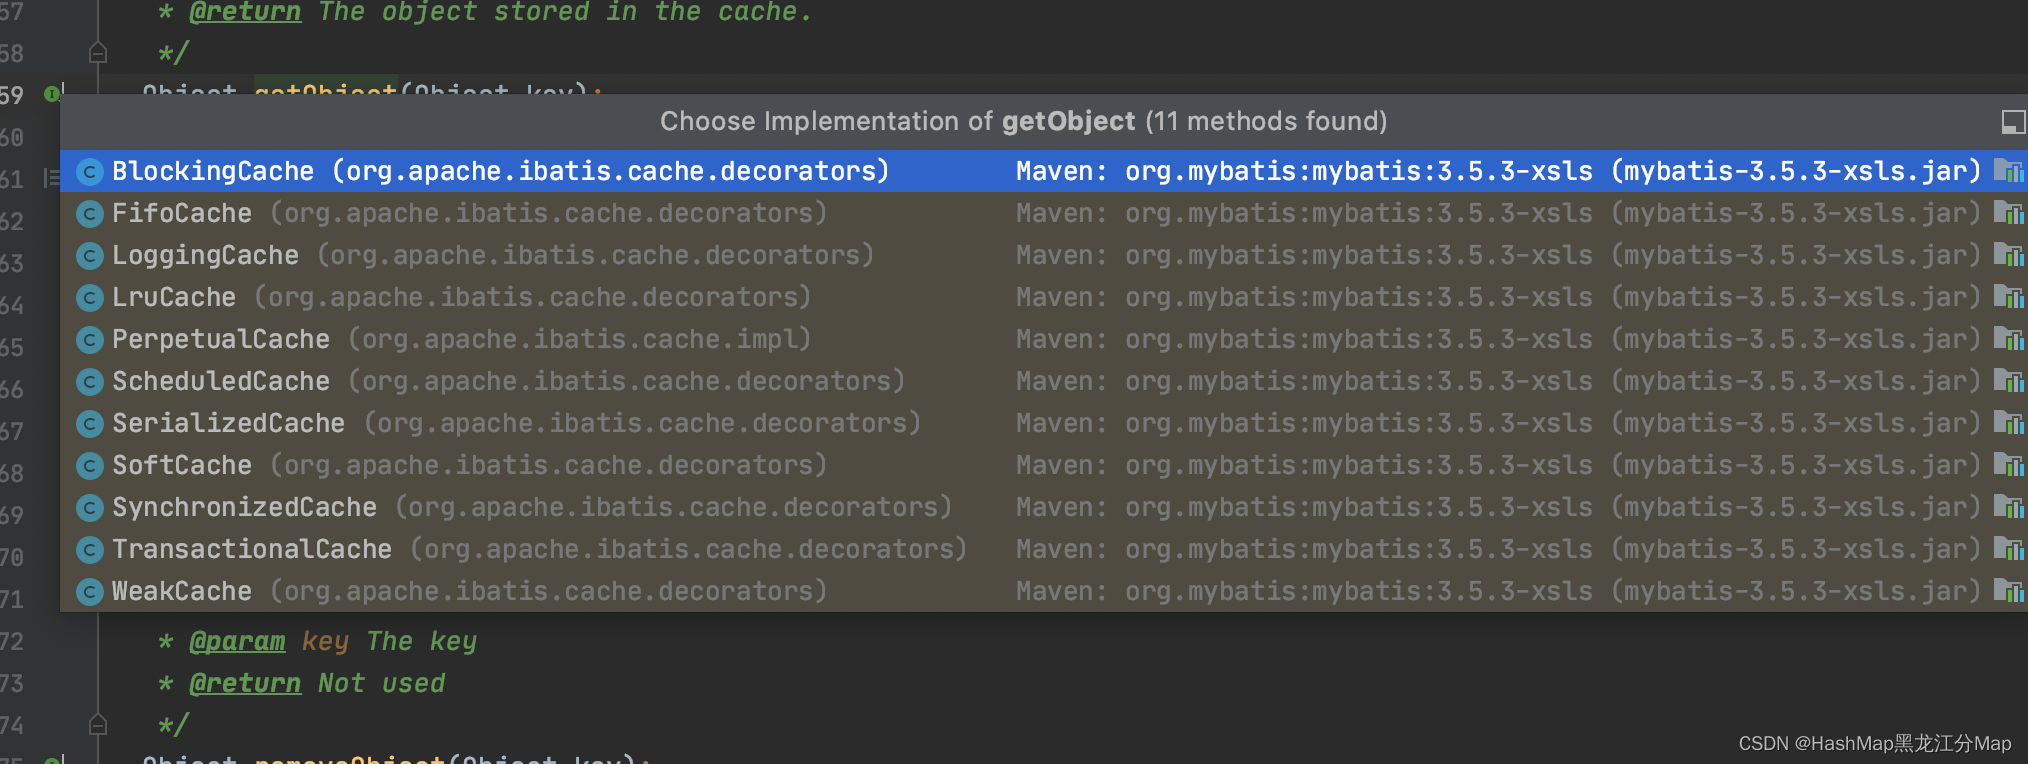The height and width of the screenshot is (764, 2028).
Task: Choose PerpetualCache in cache.impl package
Action: [x=1044, y=339]
